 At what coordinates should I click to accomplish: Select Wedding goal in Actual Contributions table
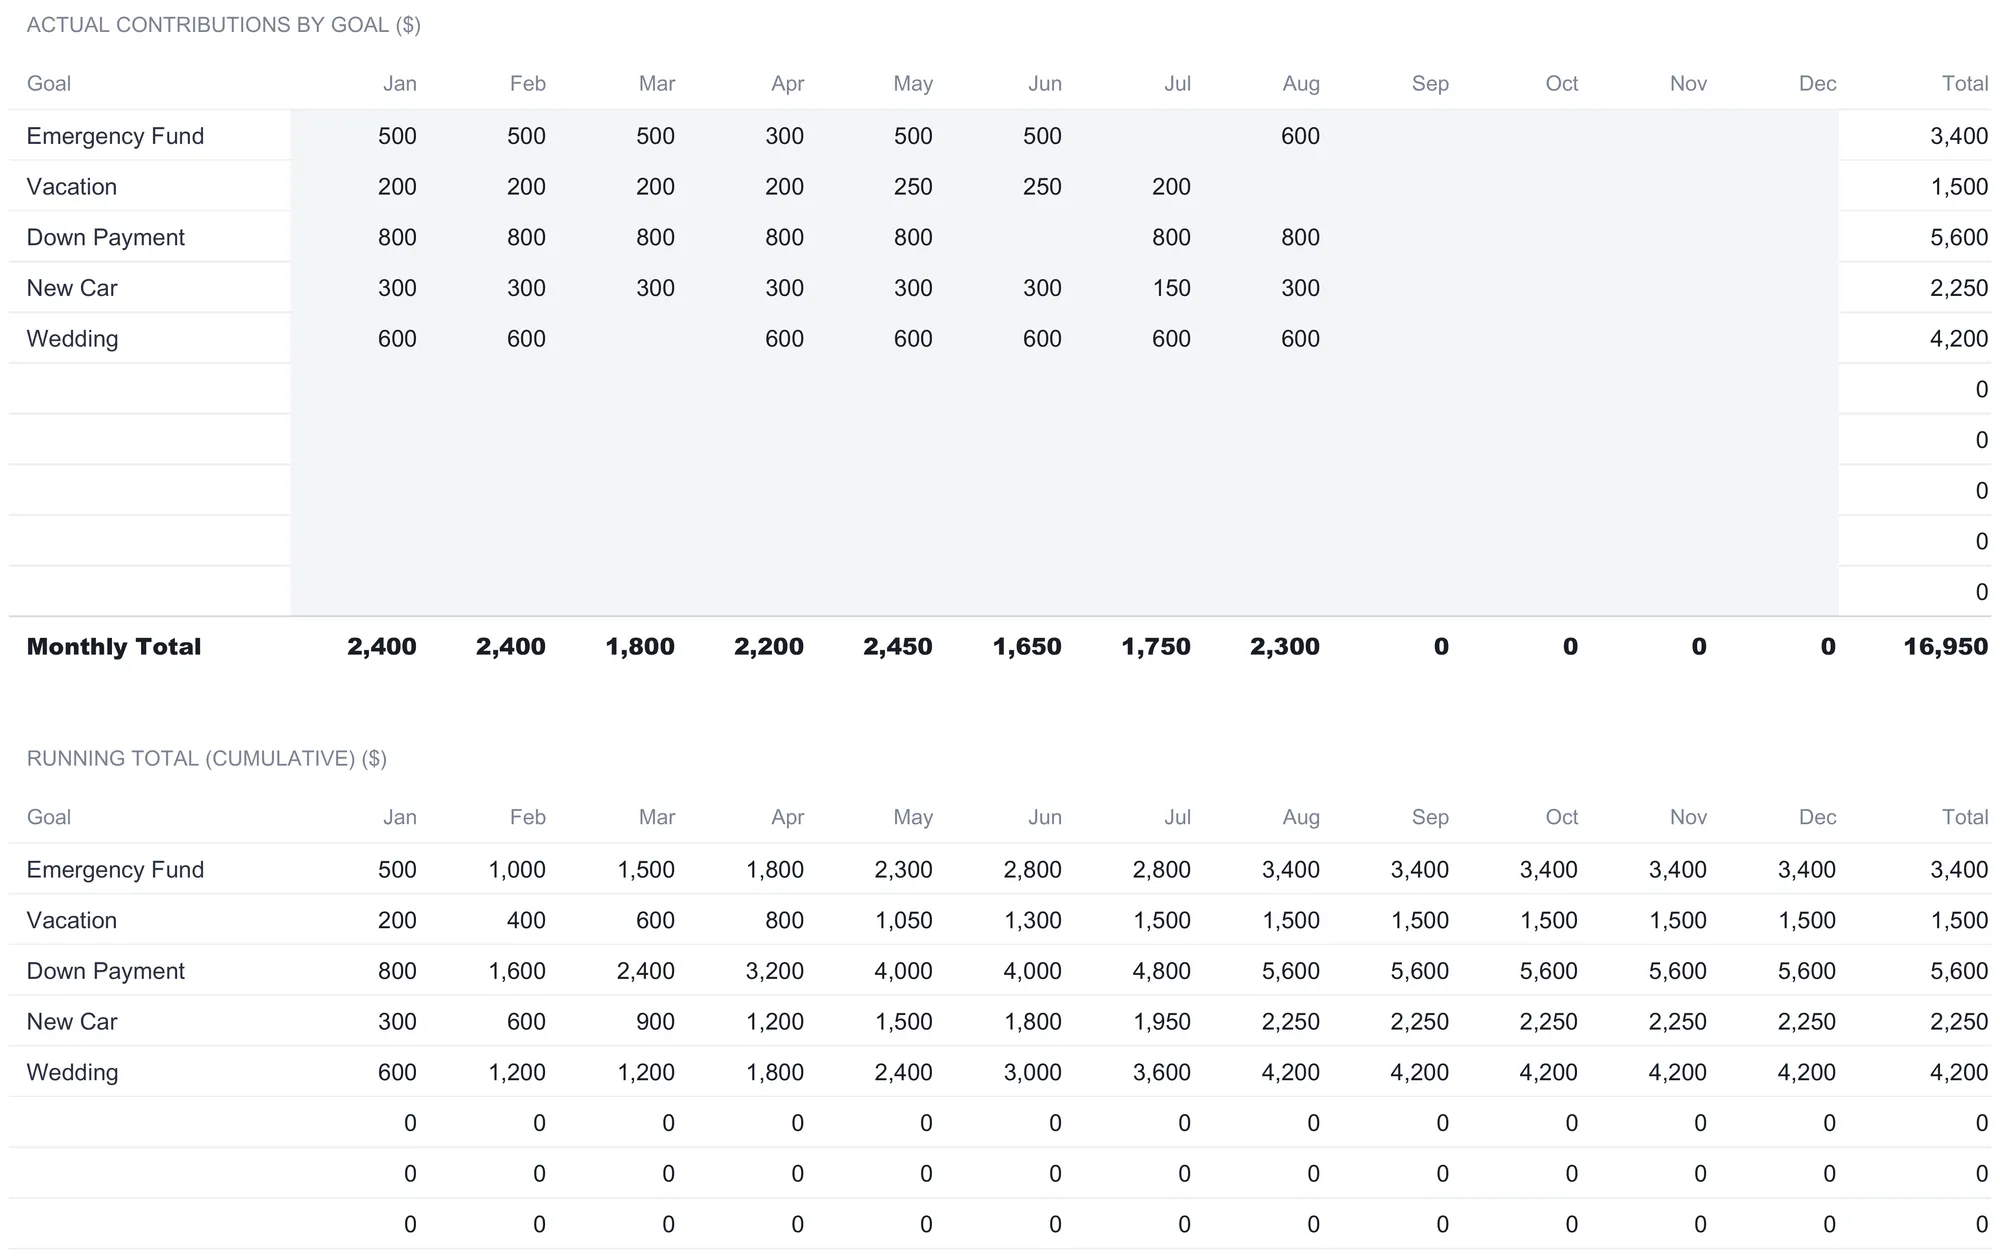tap(72, 339)
